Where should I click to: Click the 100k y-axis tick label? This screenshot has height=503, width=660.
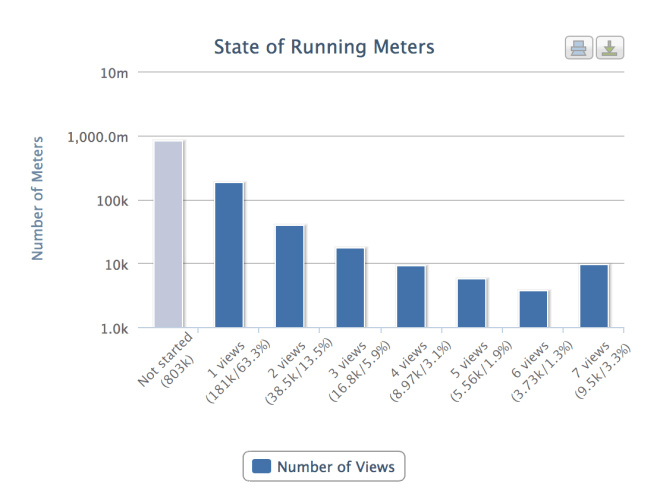click(114, 200)
